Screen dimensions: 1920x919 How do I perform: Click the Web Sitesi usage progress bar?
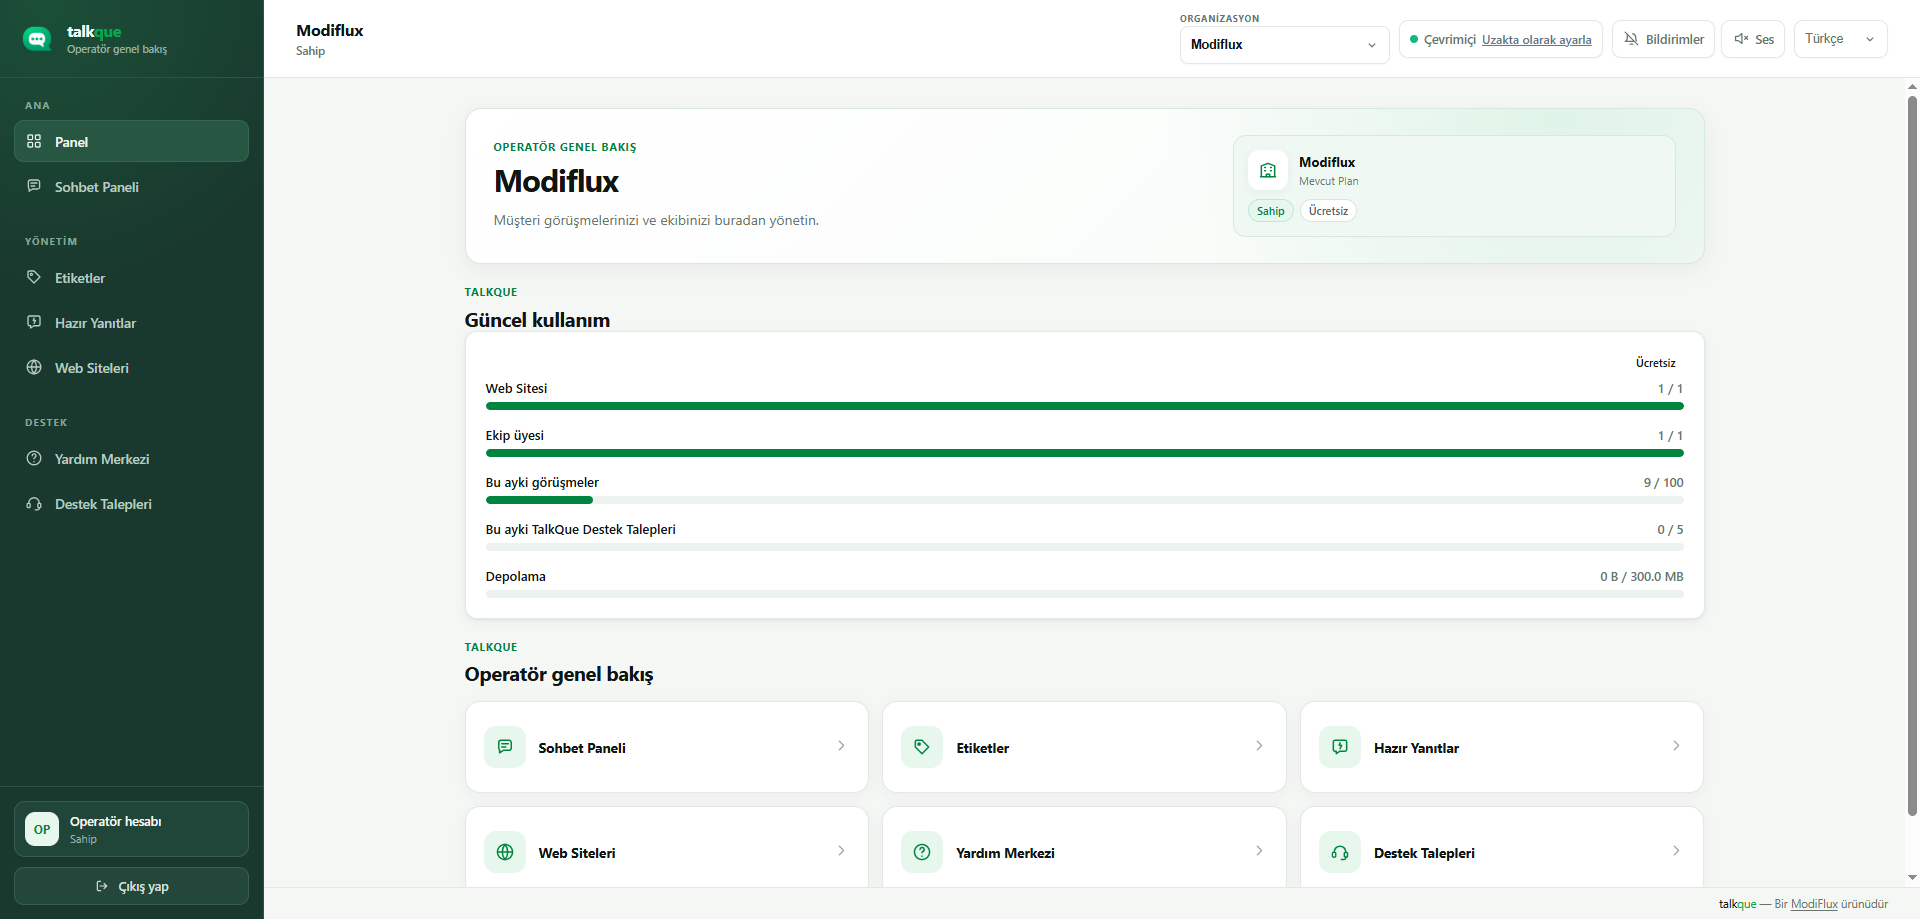click(x=1084, y=406)
